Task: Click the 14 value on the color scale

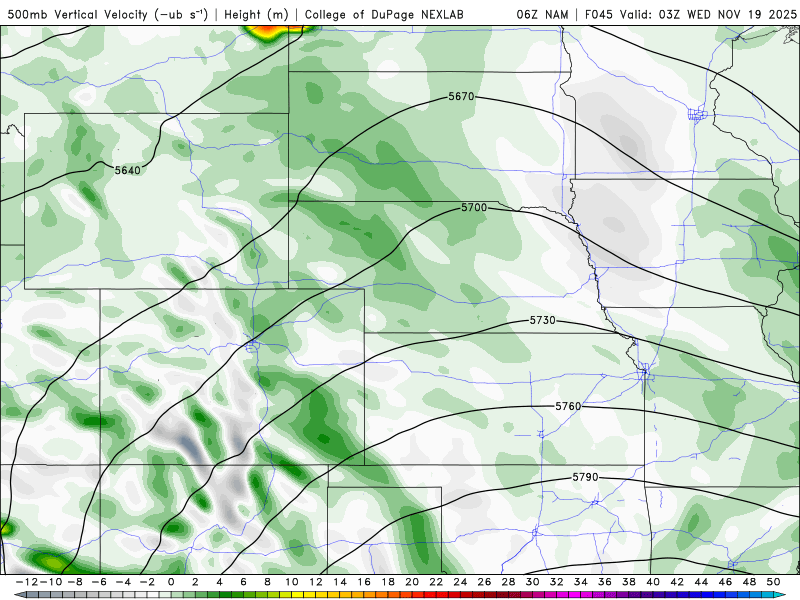Action: (x=340, y=582)
